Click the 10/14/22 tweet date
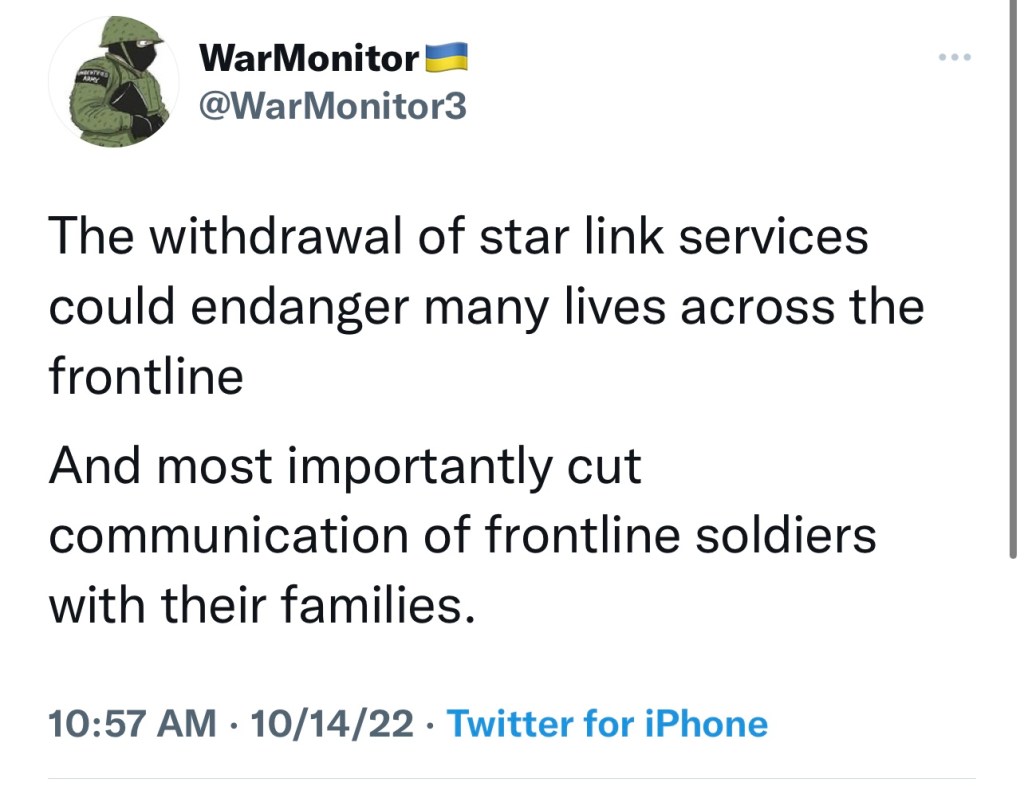 332,723
